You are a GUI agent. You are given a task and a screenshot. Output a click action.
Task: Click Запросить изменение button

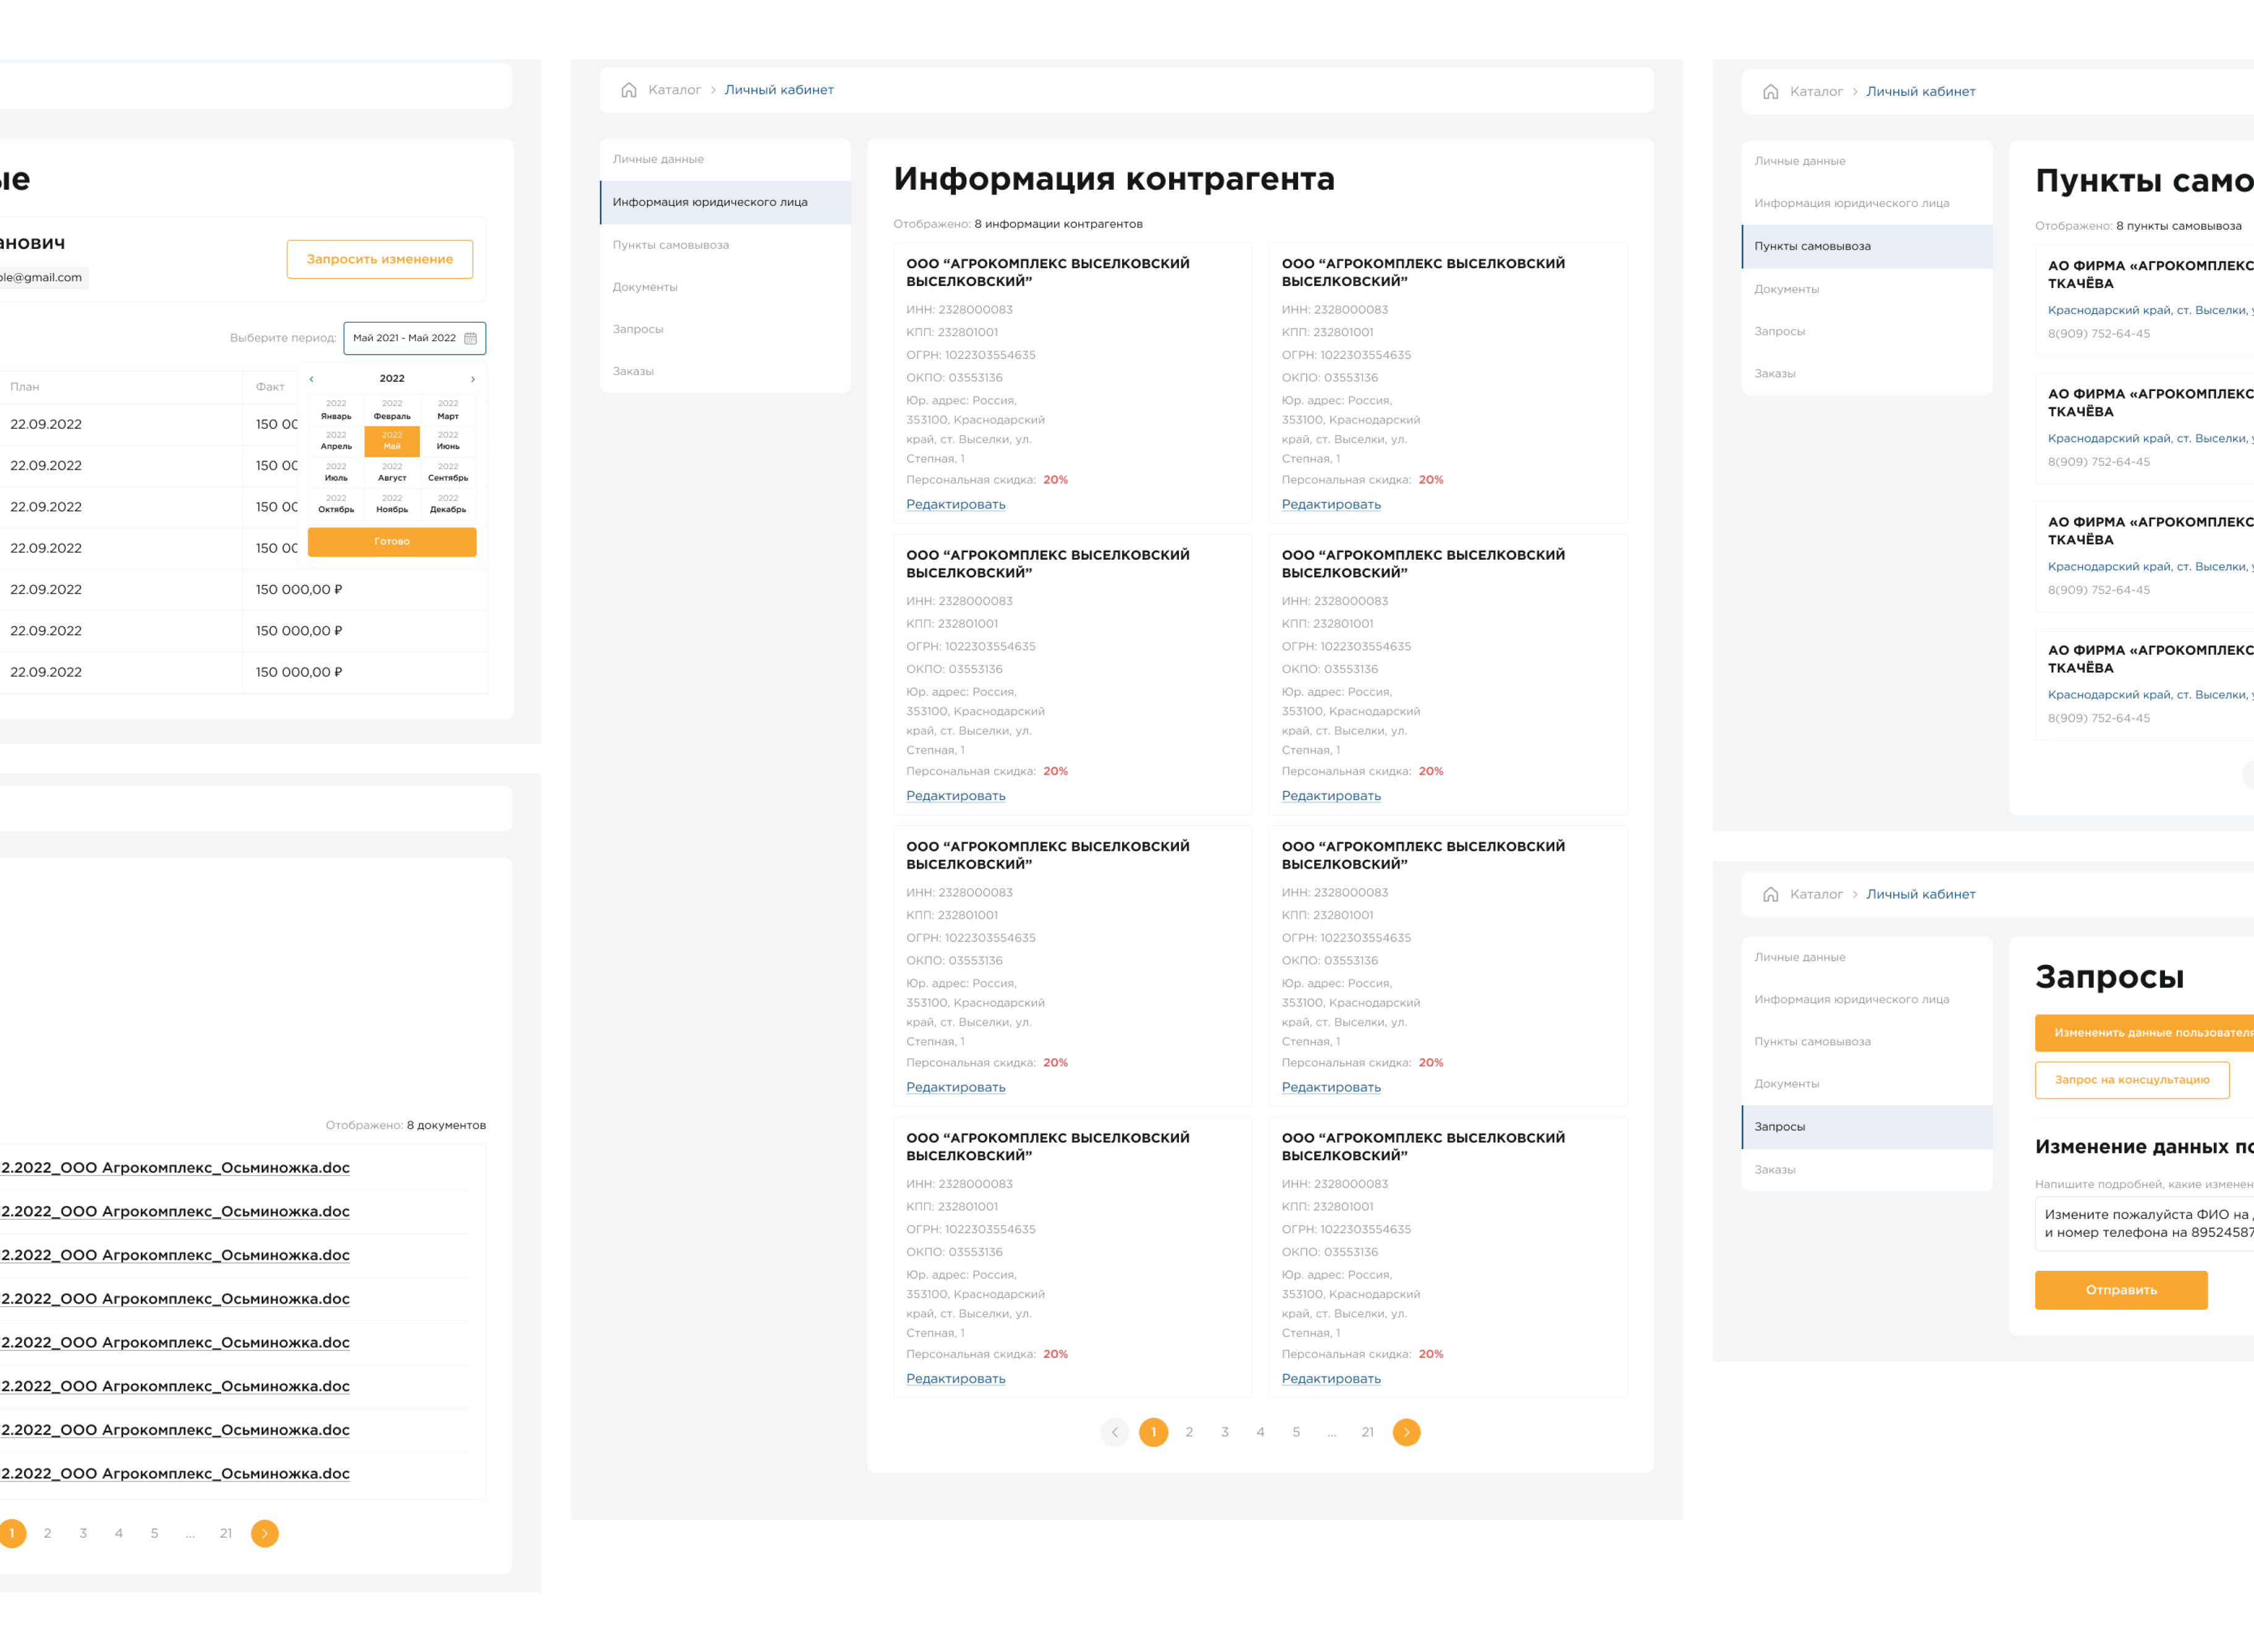379,259
